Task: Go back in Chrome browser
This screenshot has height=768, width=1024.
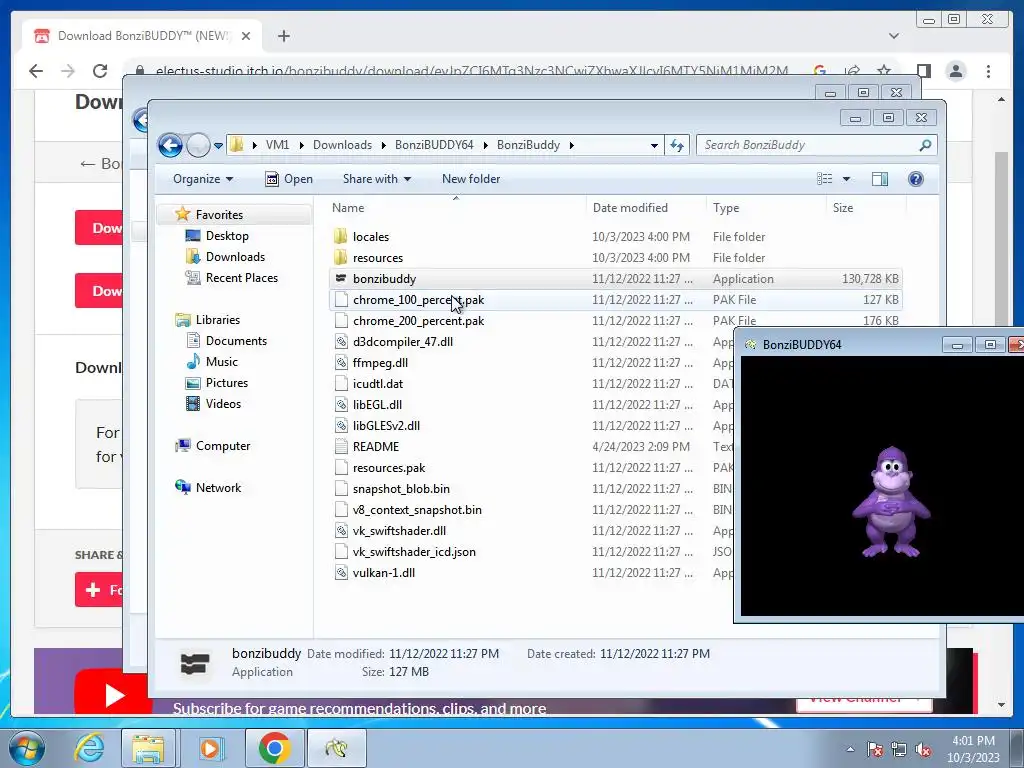Action: pyautogui.click(x=36, y=71)
